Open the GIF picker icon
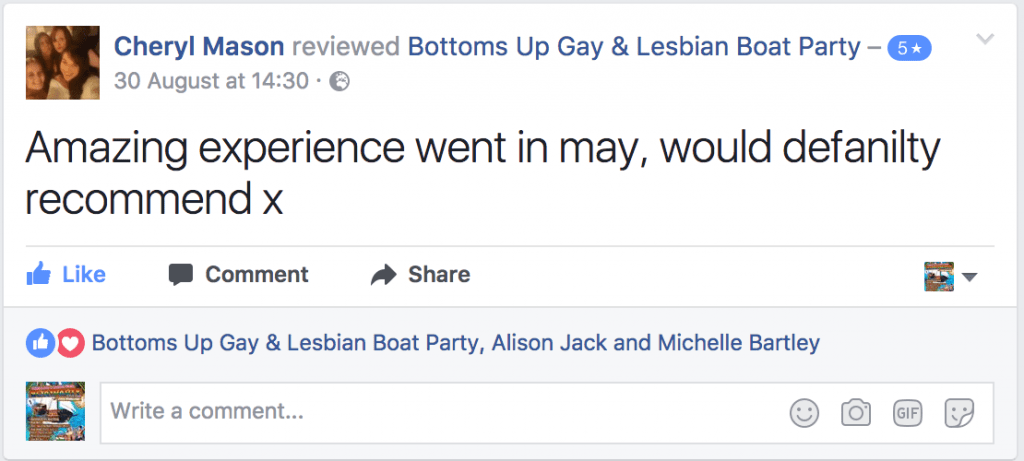The width and height of the screenshot is (1024, 461). pos(907,412)
